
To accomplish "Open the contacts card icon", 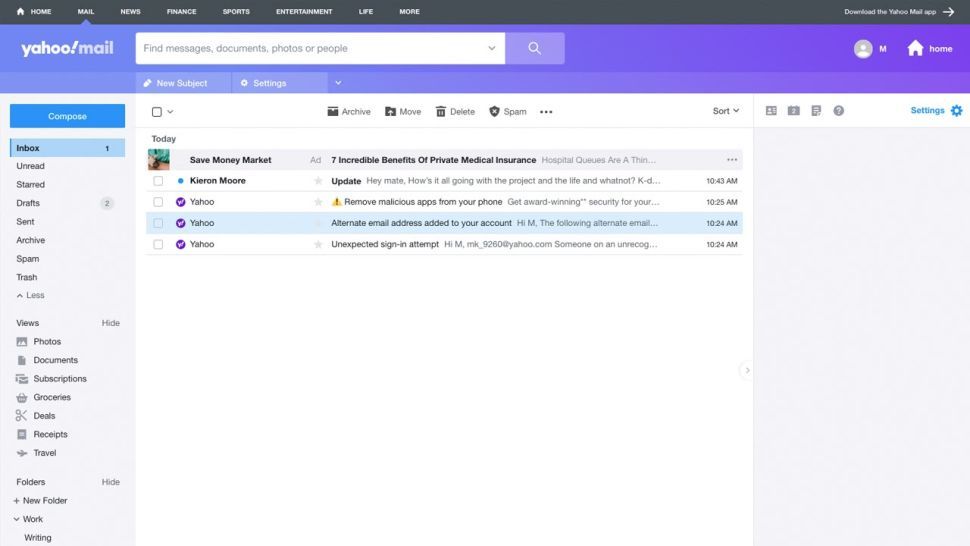I will pos(771,111).
